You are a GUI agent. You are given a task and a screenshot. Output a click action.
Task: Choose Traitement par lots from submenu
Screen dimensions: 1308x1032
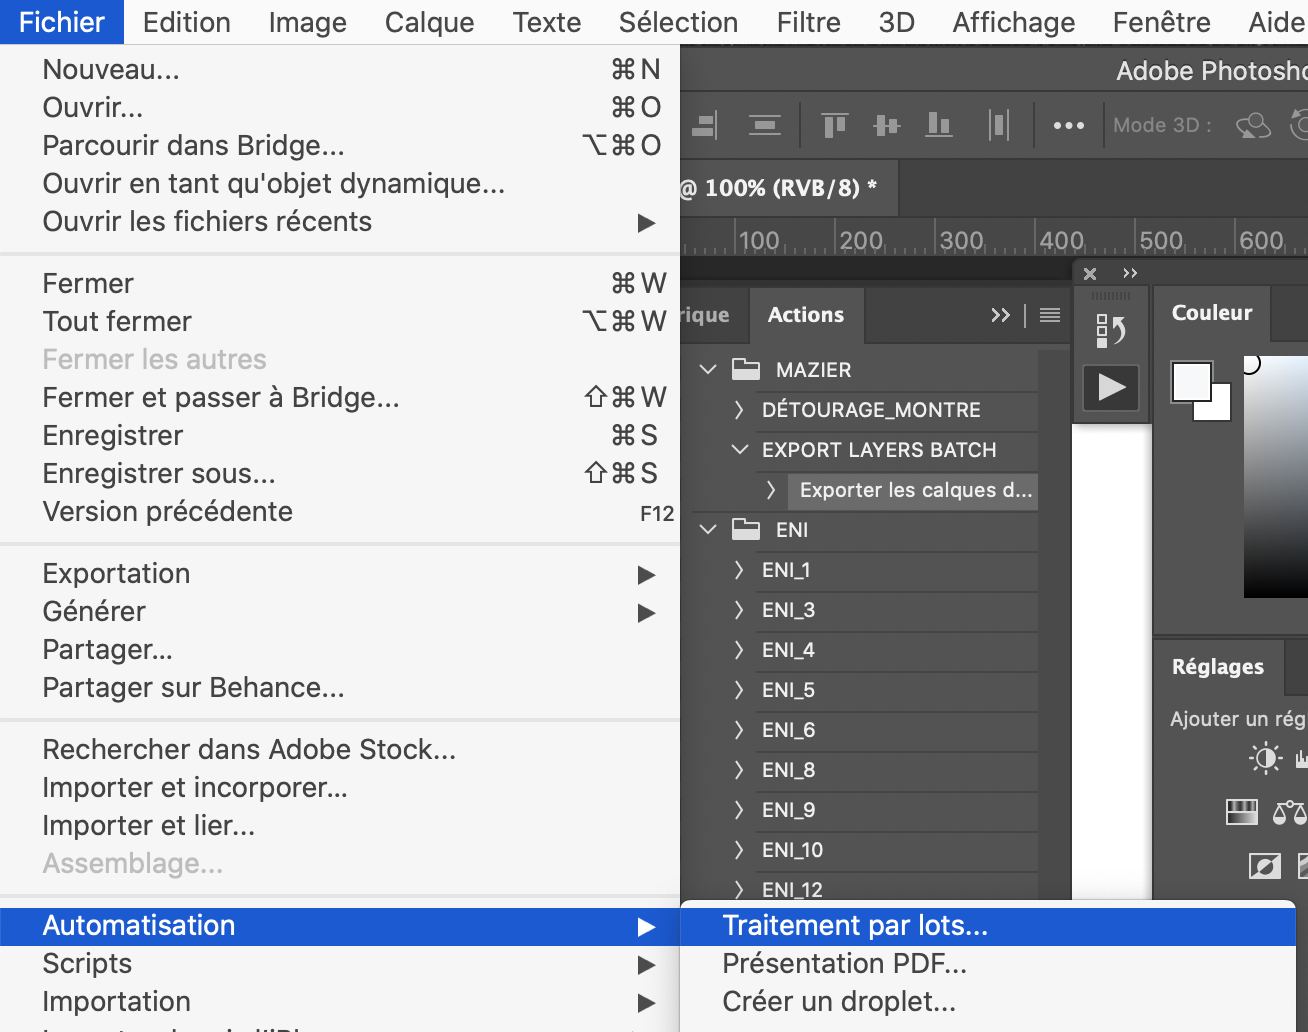tap(855, 926)
